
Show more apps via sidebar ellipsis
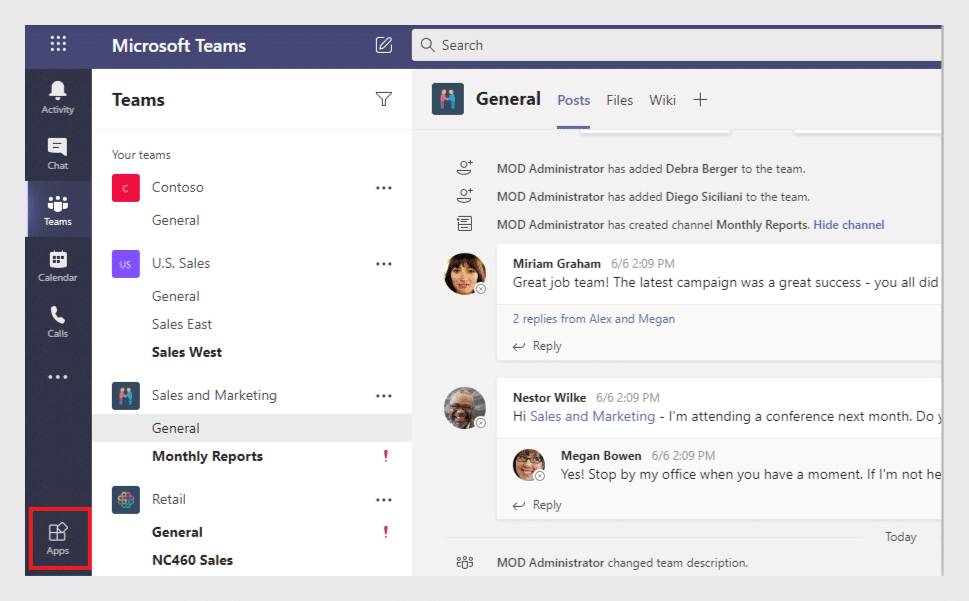pos(57,377)
